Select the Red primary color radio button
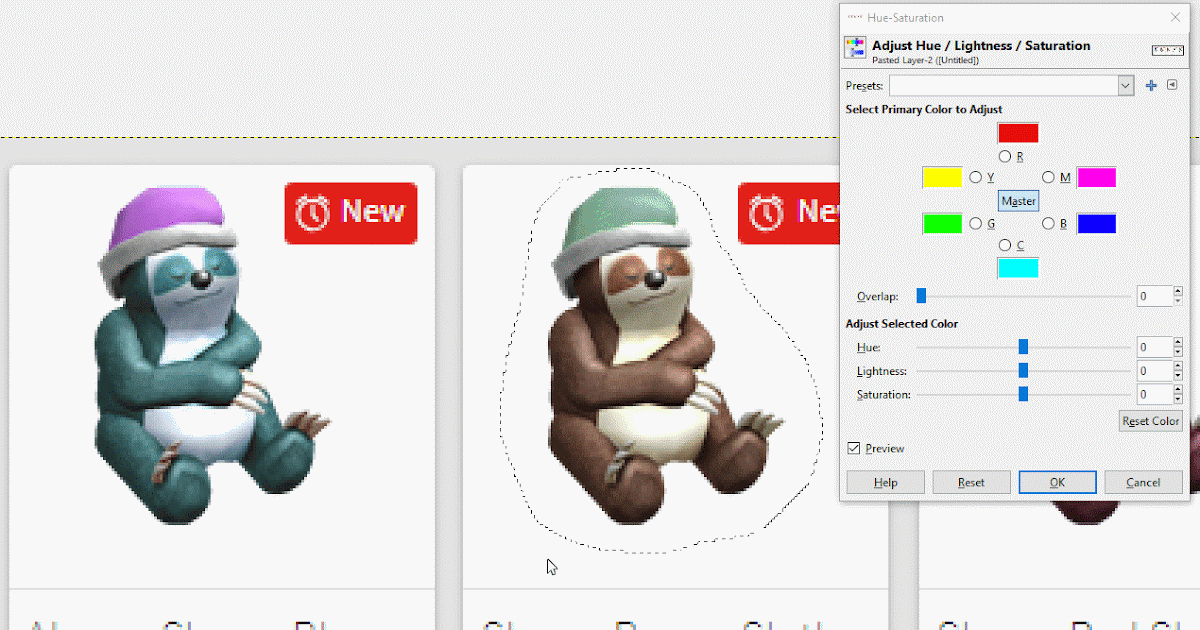1200x630 pixels. [x=1005, y=156]
